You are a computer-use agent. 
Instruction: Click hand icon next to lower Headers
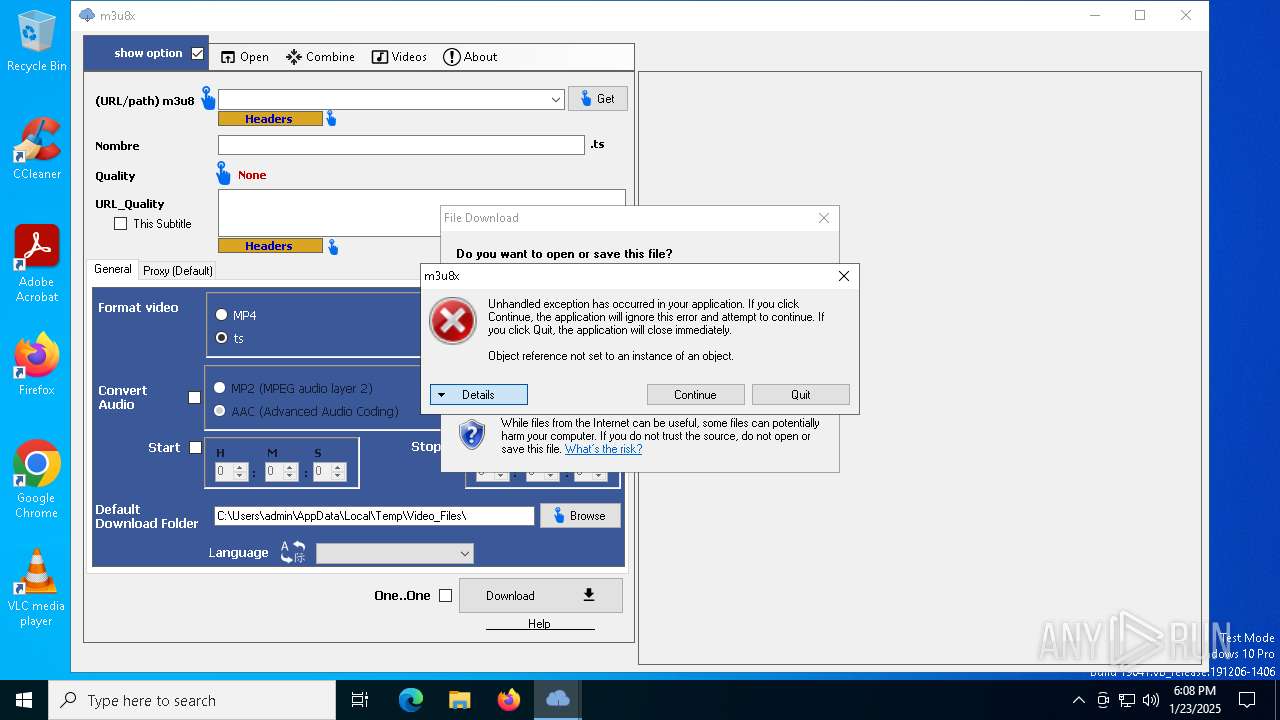(333, 247)
